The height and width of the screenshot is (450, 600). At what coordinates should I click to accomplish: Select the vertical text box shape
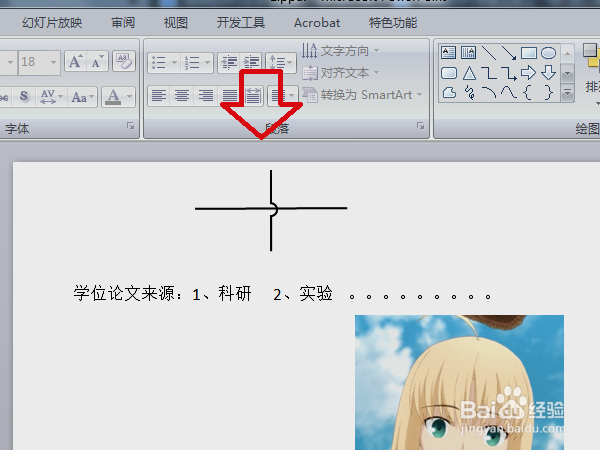click(468, 52)
